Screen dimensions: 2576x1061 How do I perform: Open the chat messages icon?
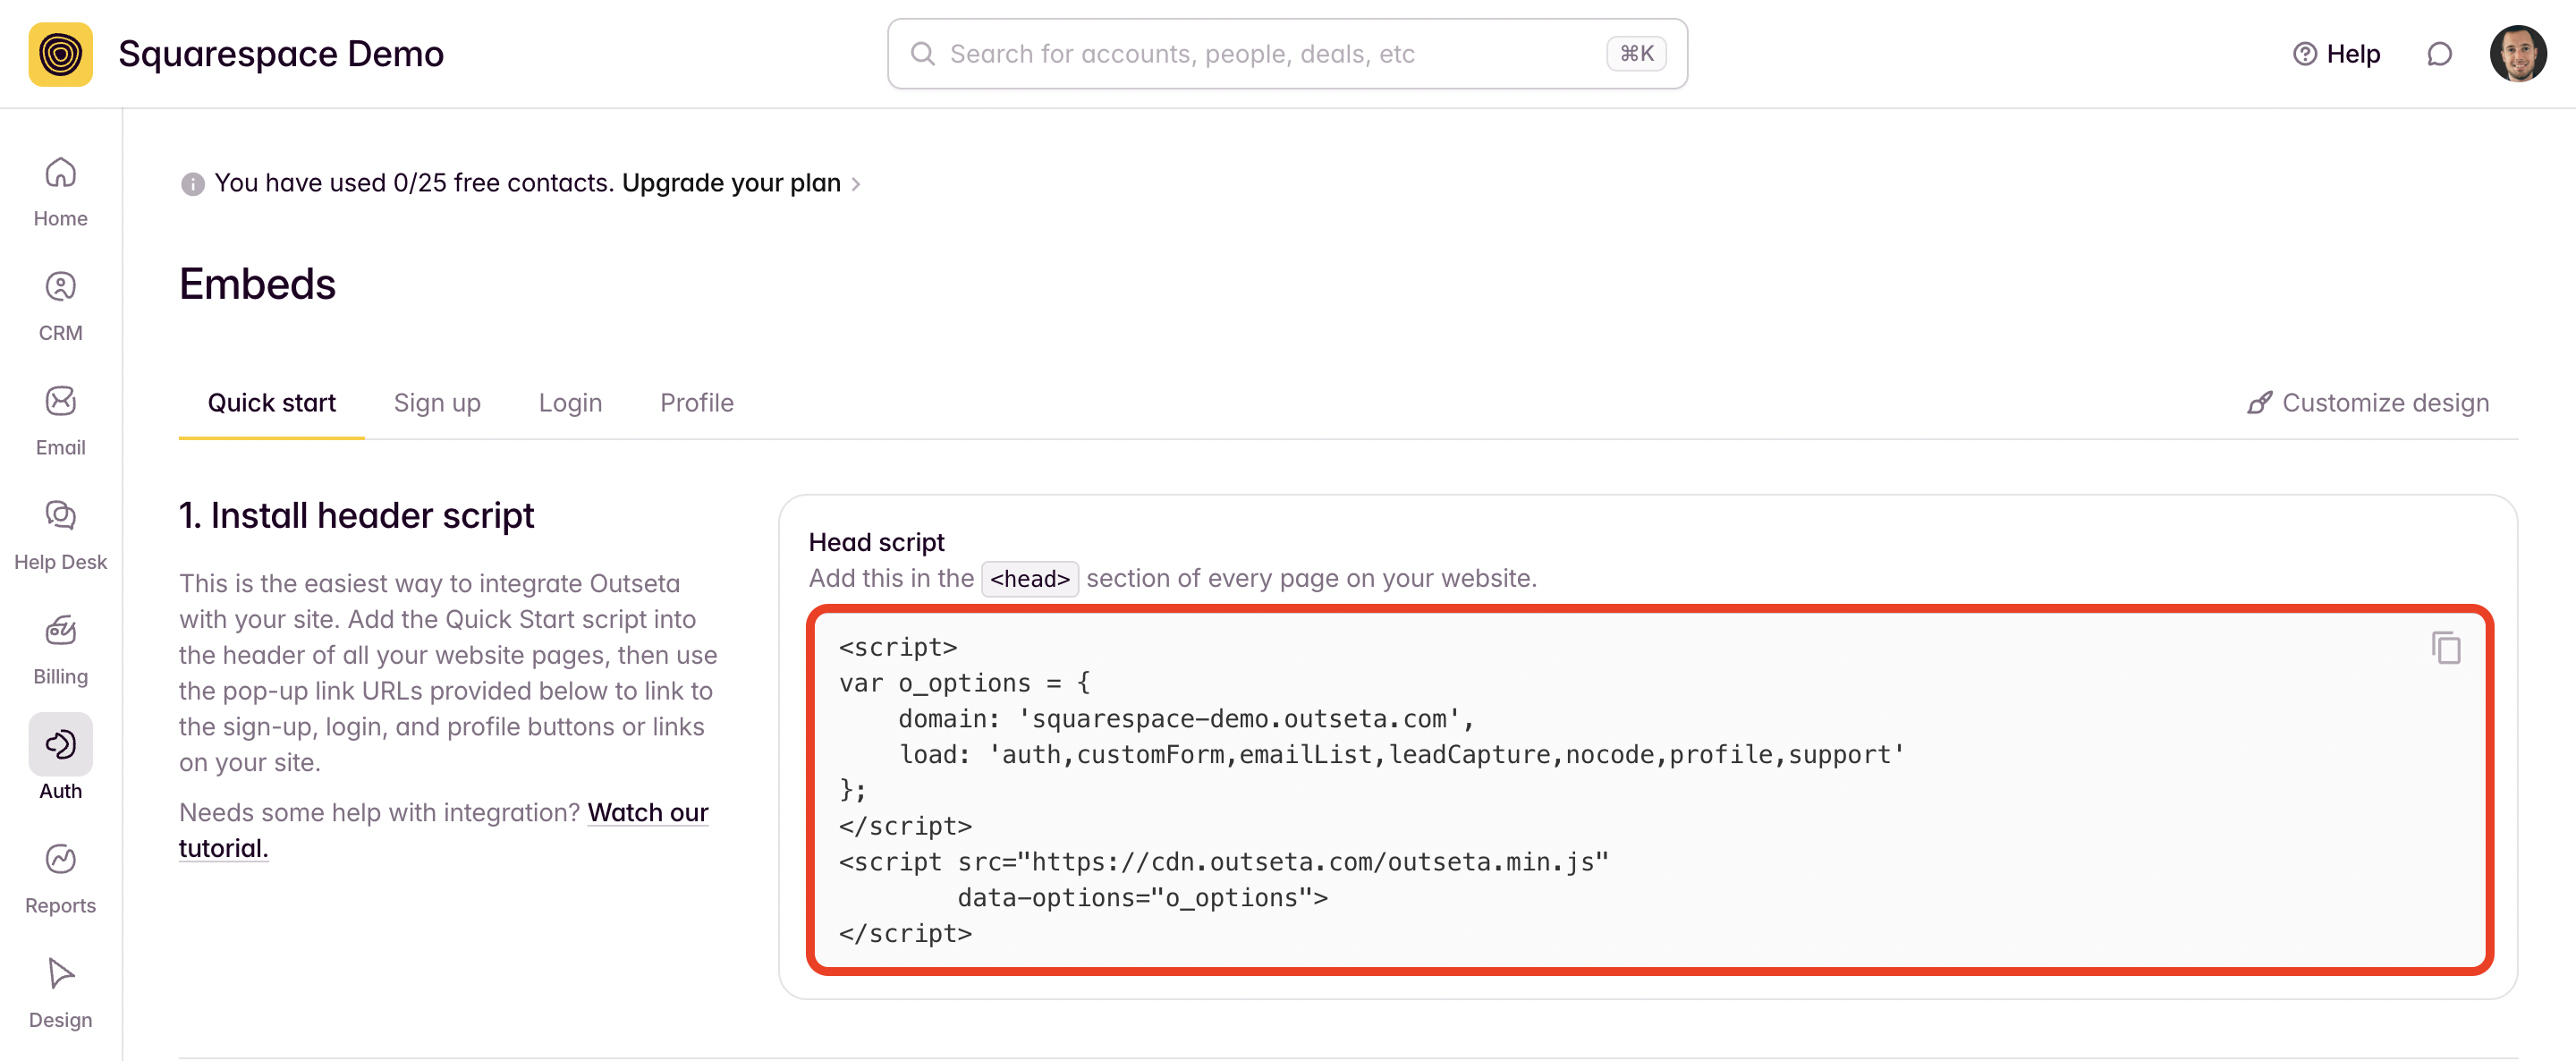coord(2439,54)
